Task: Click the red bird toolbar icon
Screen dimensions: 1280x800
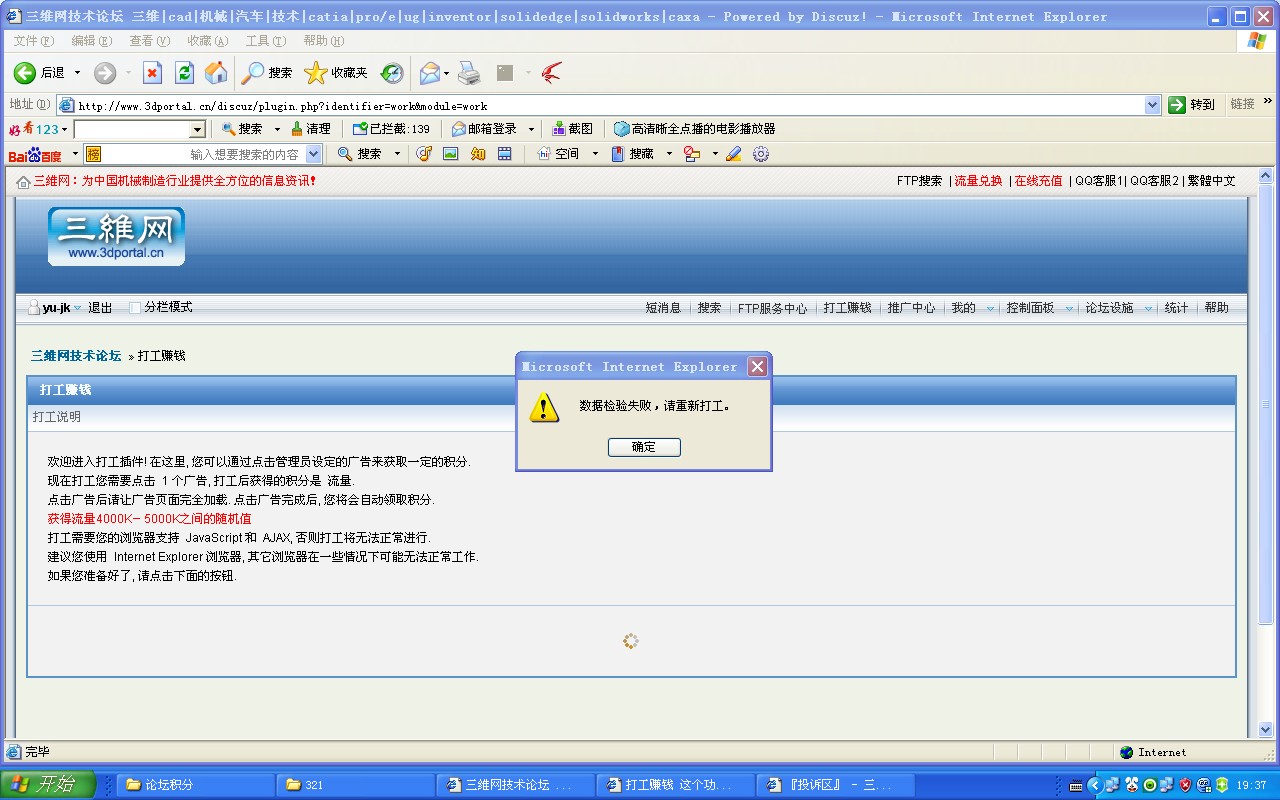Action: tap(551, 73)
